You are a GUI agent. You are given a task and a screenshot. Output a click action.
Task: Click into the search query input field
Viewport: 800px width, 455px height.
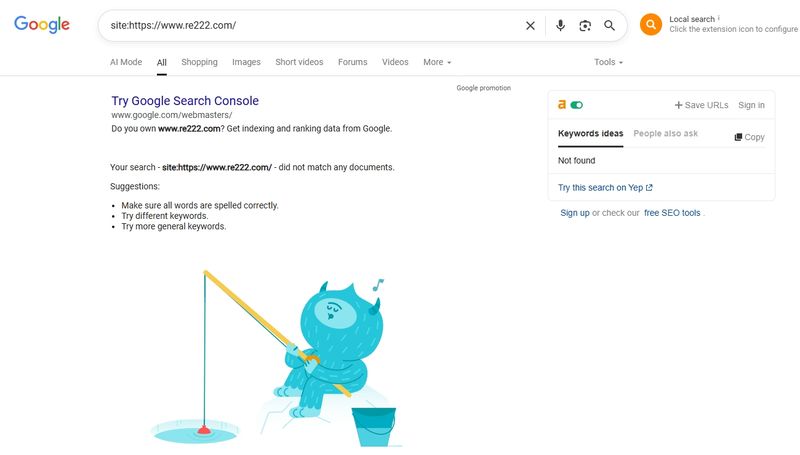[x=311, y=26]
